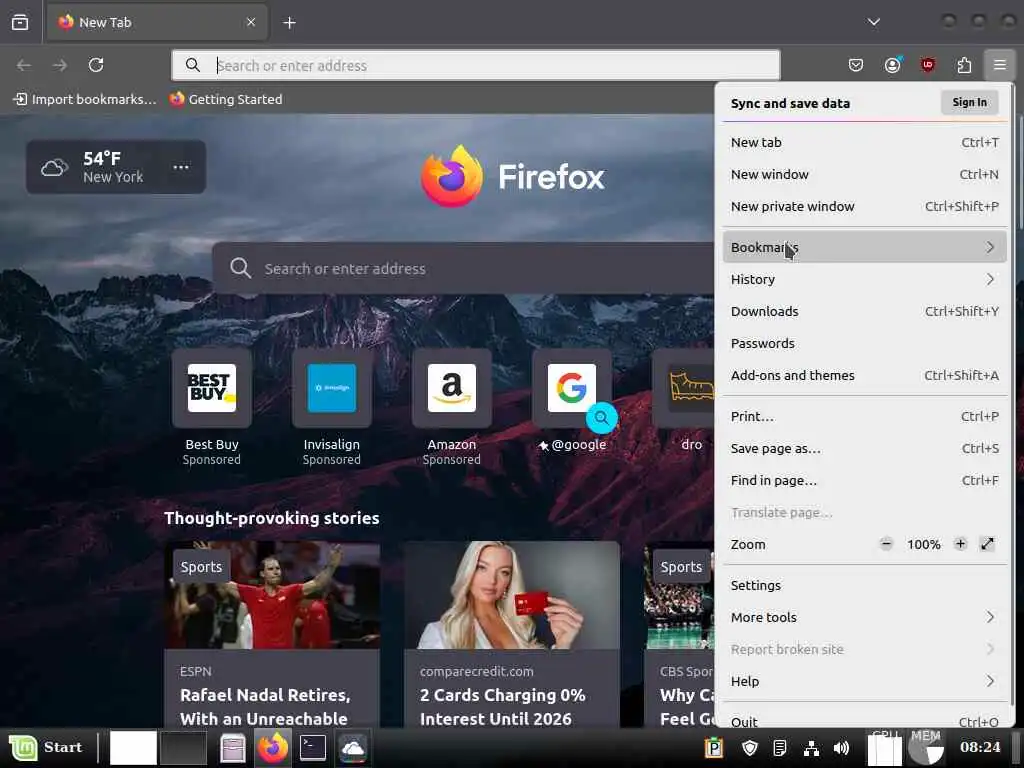Open the Getting Started bookmark

(226, 99)
